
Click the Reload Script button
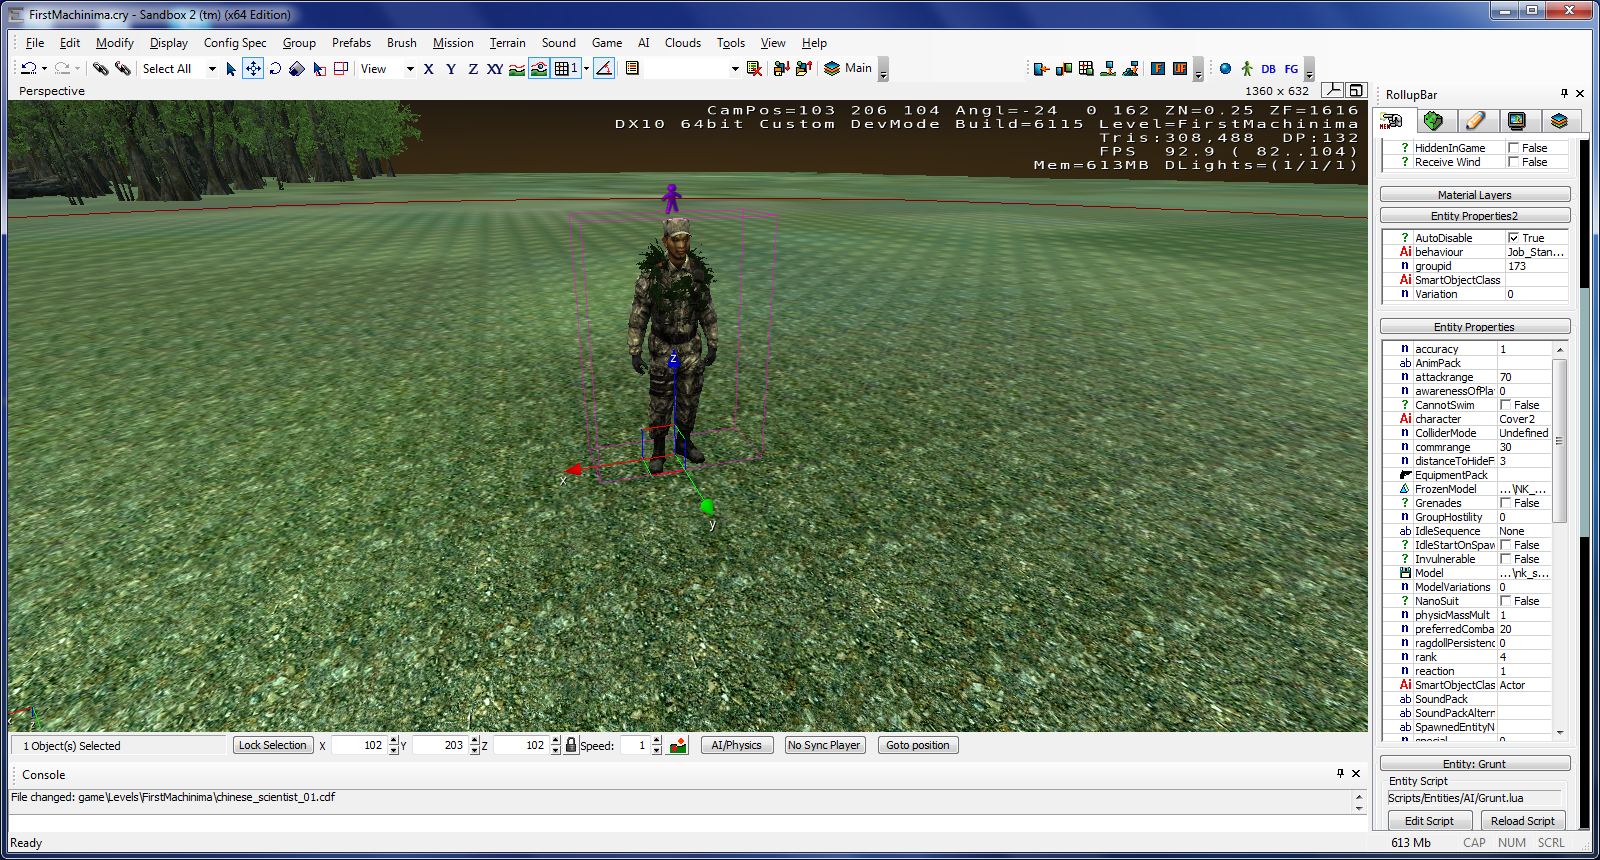point(1522,821)
